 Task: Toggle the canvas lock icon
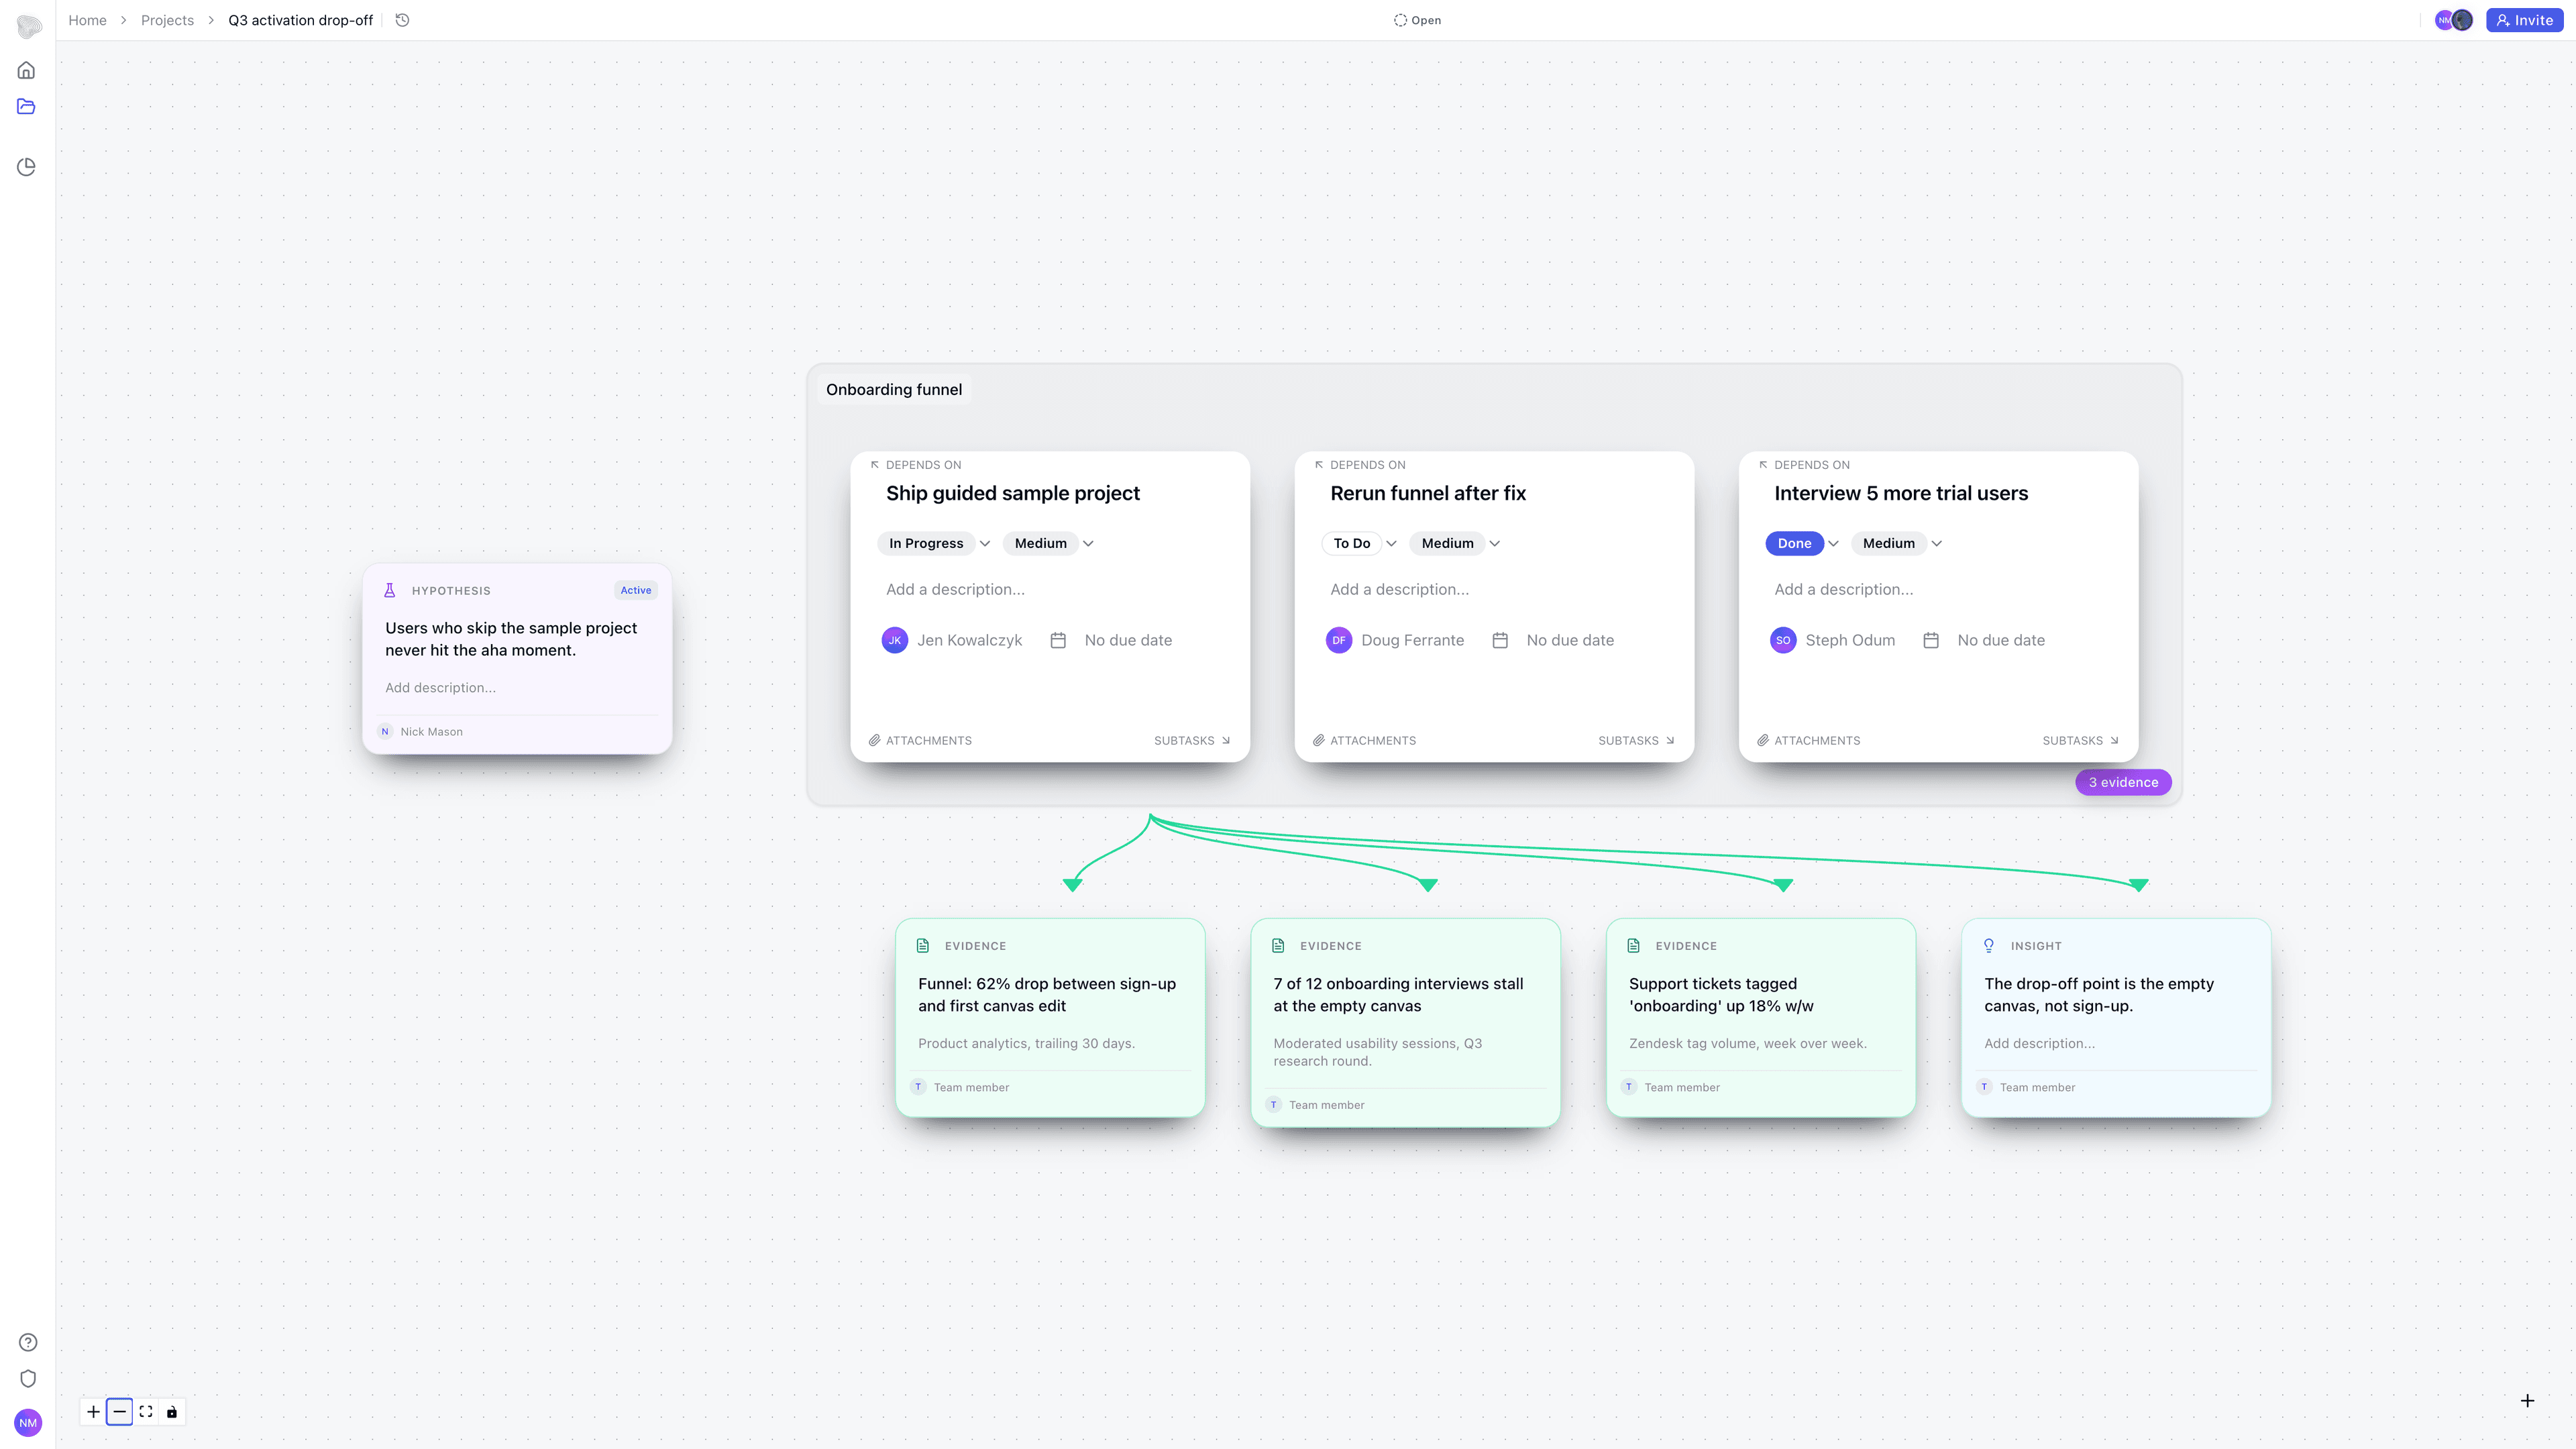172,1411
